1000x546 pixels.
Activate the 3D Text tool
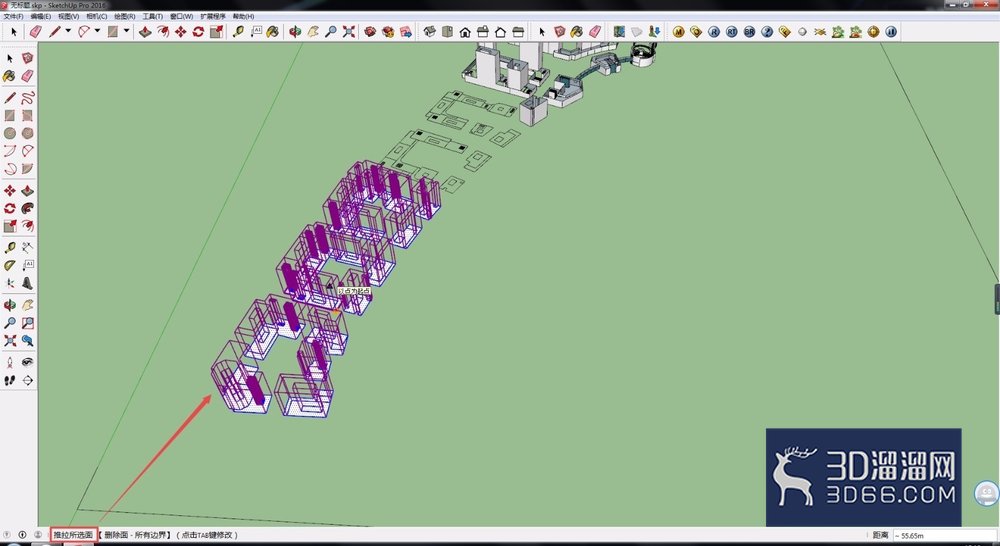tap(27, 283)
